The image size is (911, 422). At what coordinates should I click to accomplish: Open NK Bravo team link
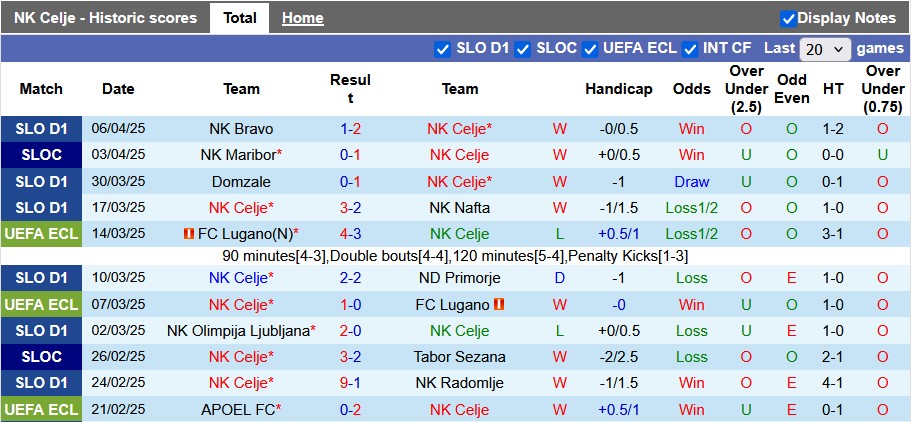241,129
